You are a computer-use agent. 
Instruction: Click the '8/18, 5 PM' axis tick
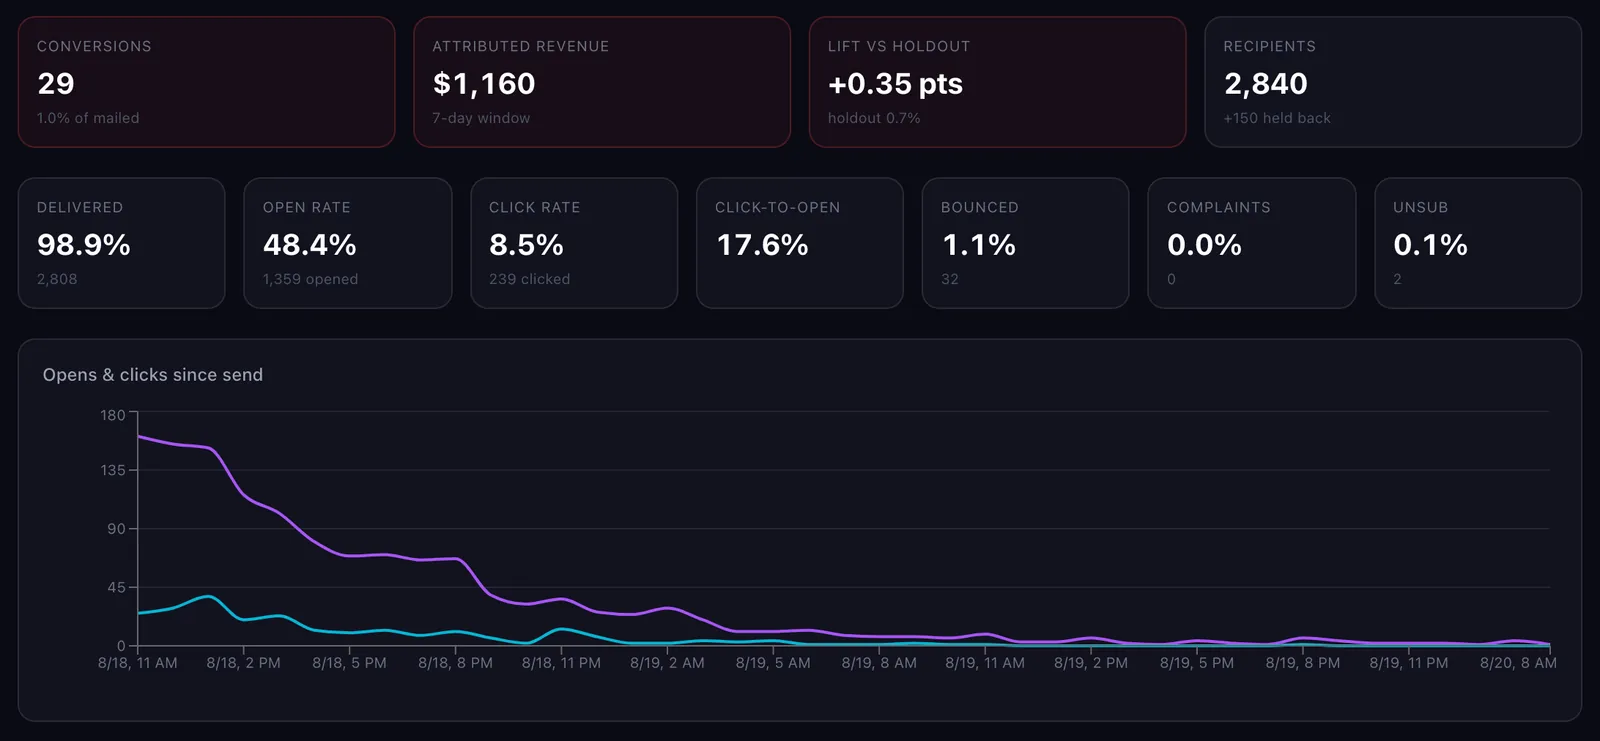349,663
